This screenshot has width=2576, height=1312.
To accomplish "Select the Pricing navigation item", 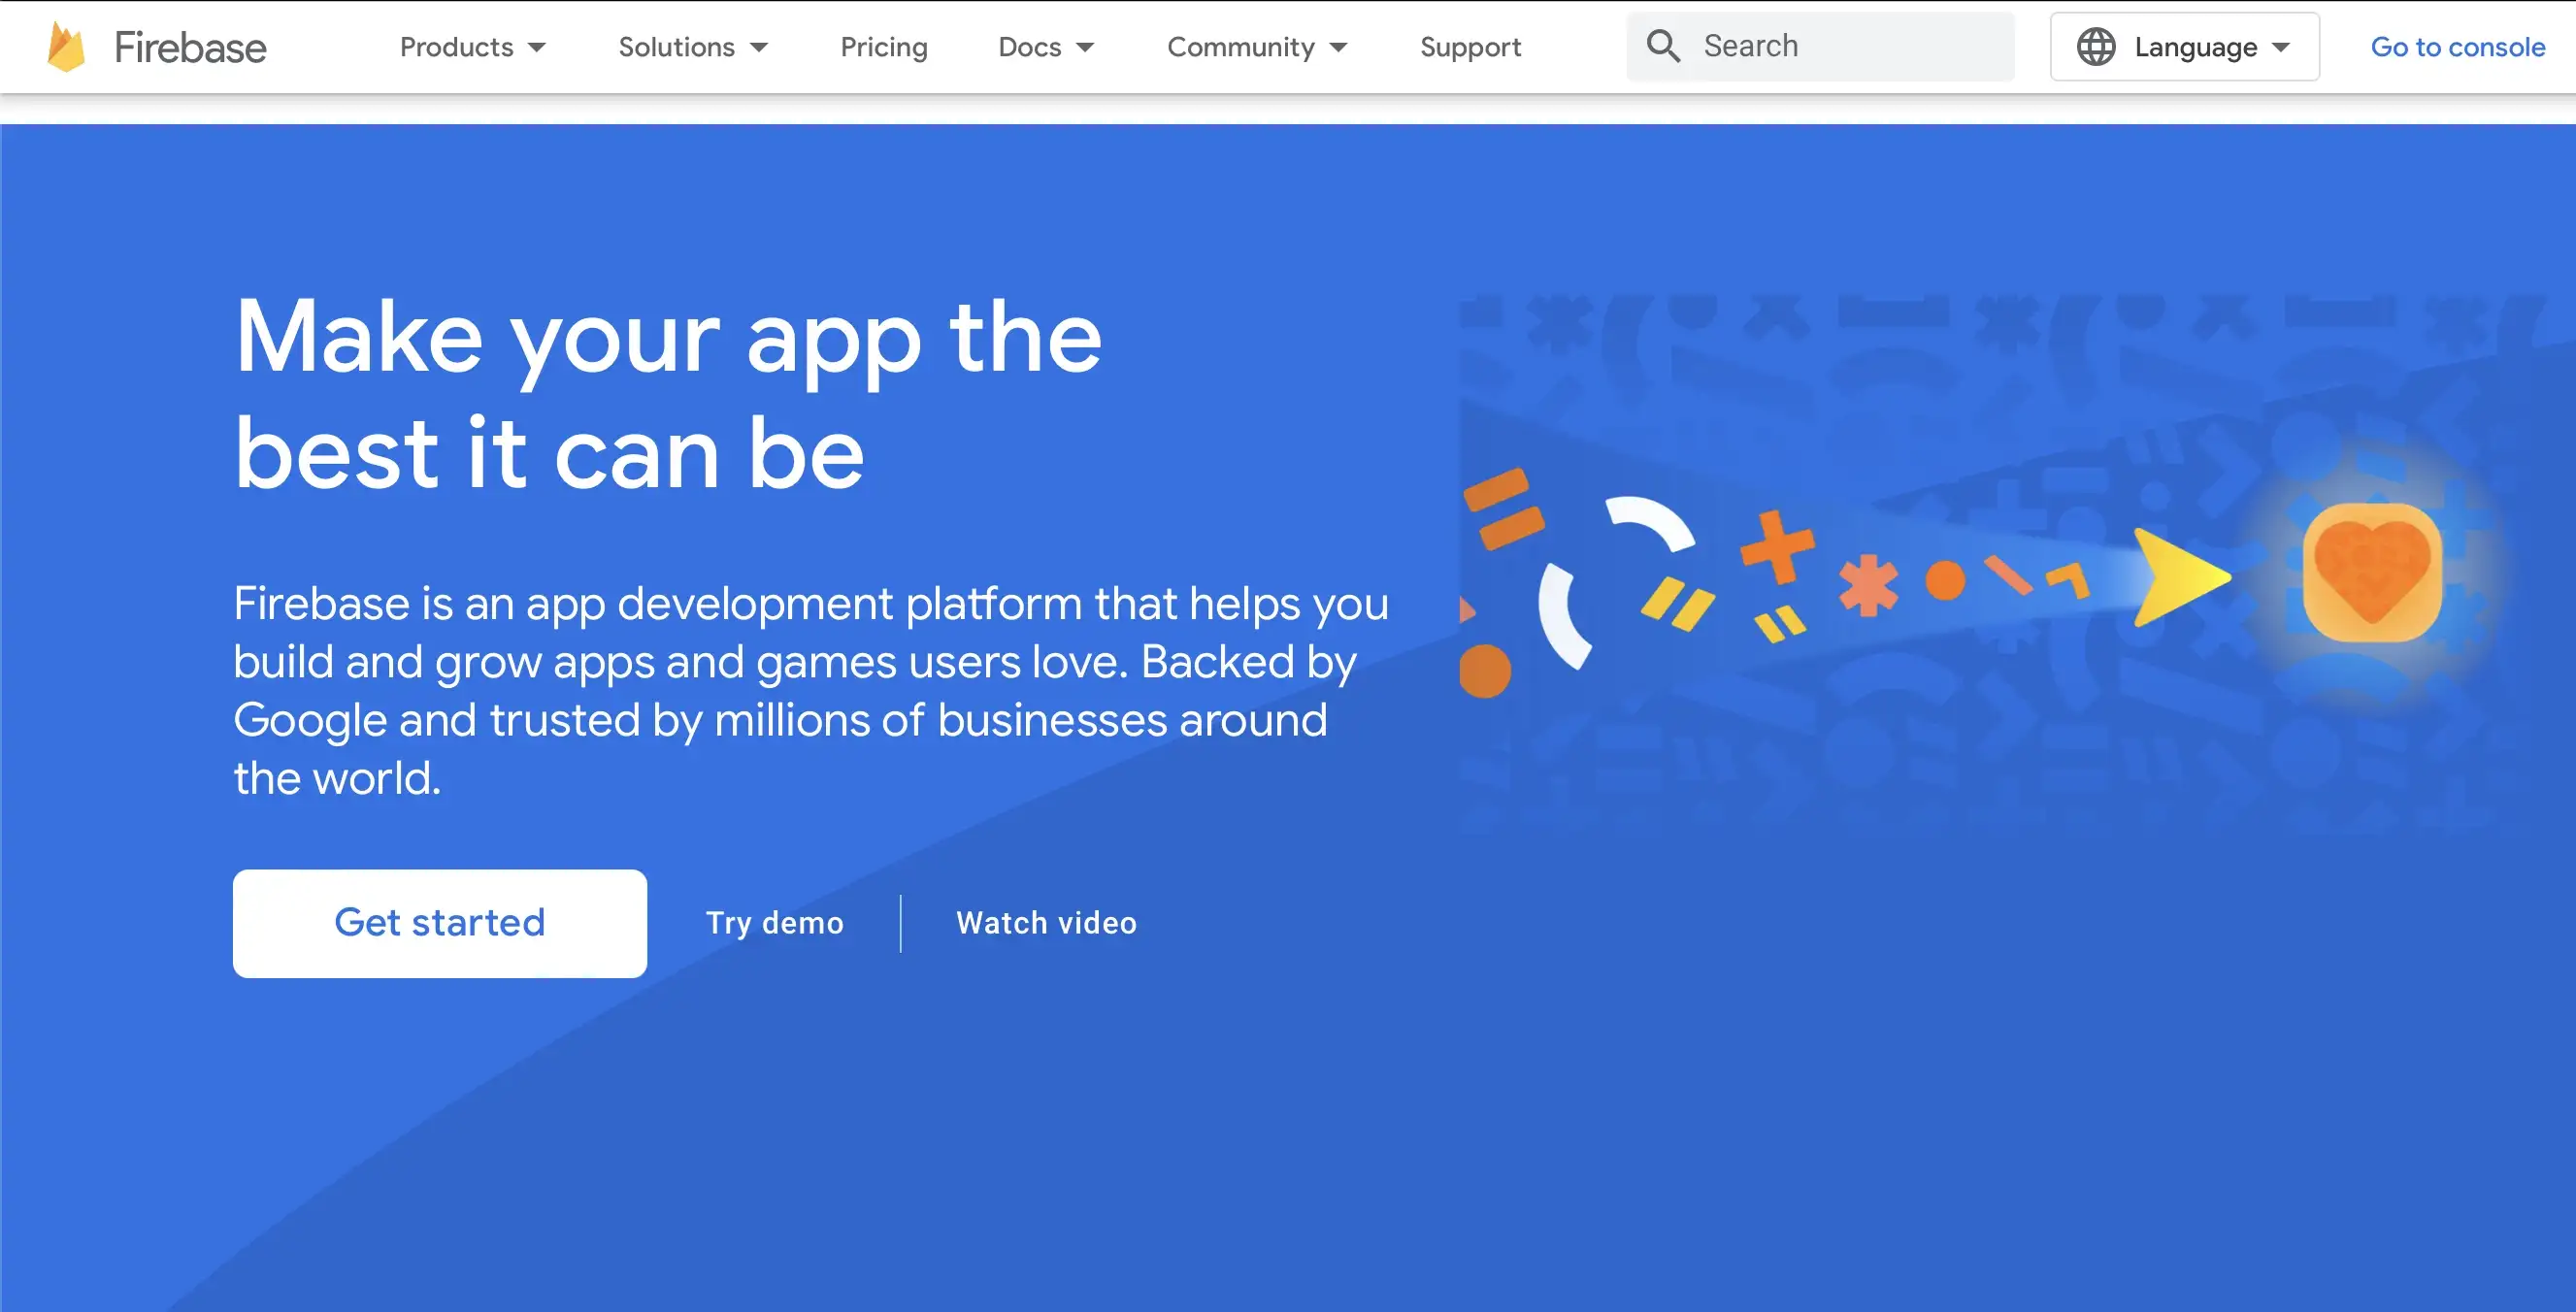I will [x=883, y=46].
